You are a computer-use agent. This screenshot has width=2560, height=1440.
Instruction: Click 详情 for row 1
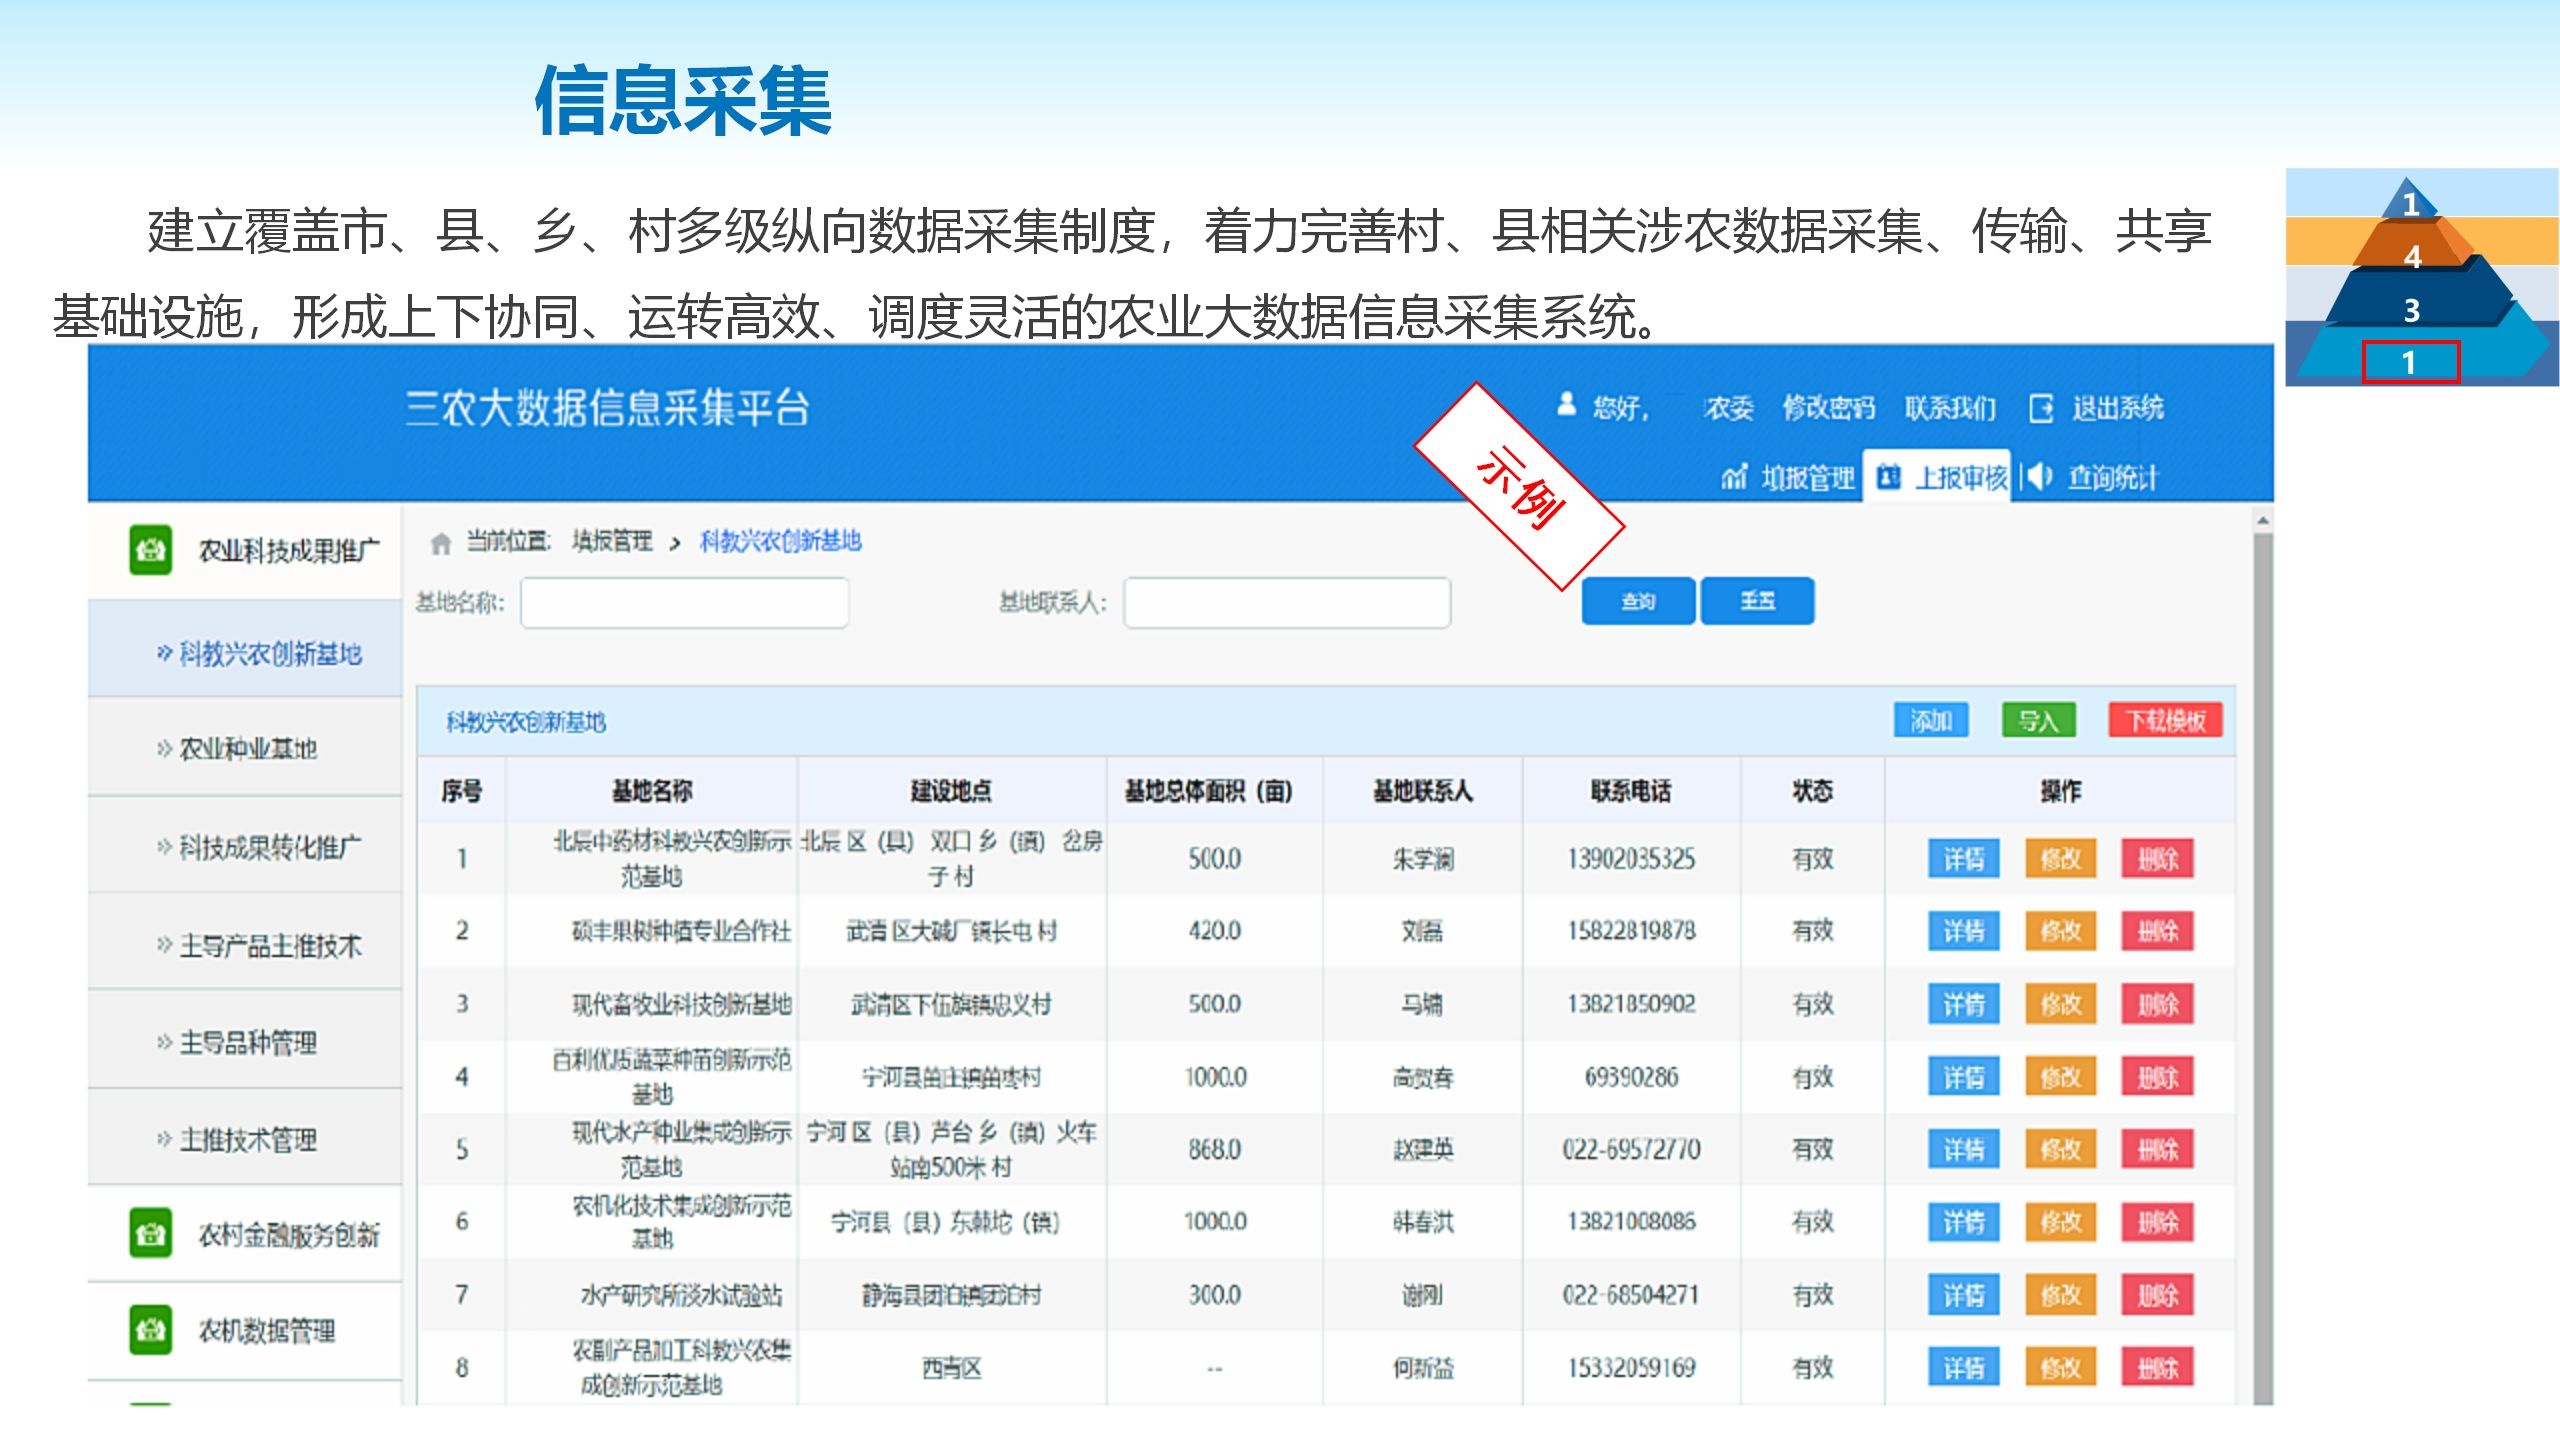tap(1963, 858)
